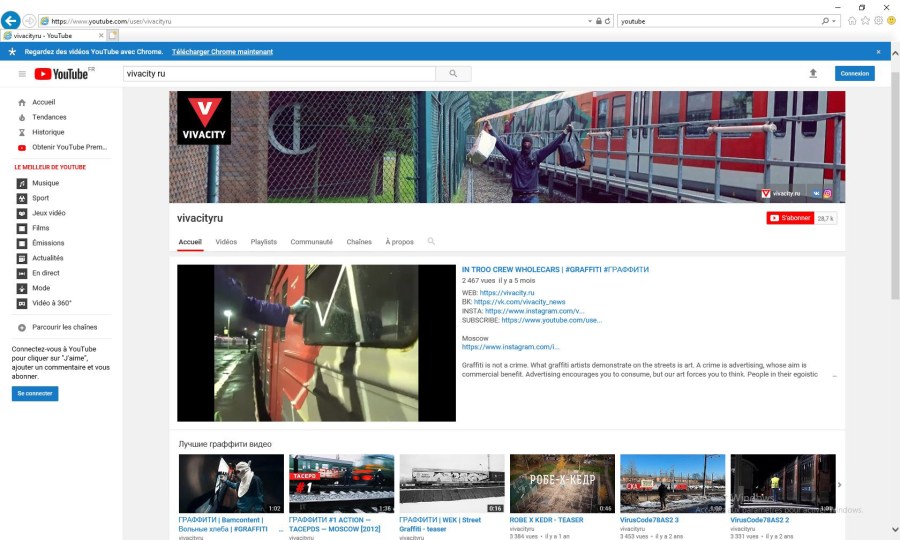Expand the truncated video description ellipsis
This screenshot has height=540, width=900.
834,375
